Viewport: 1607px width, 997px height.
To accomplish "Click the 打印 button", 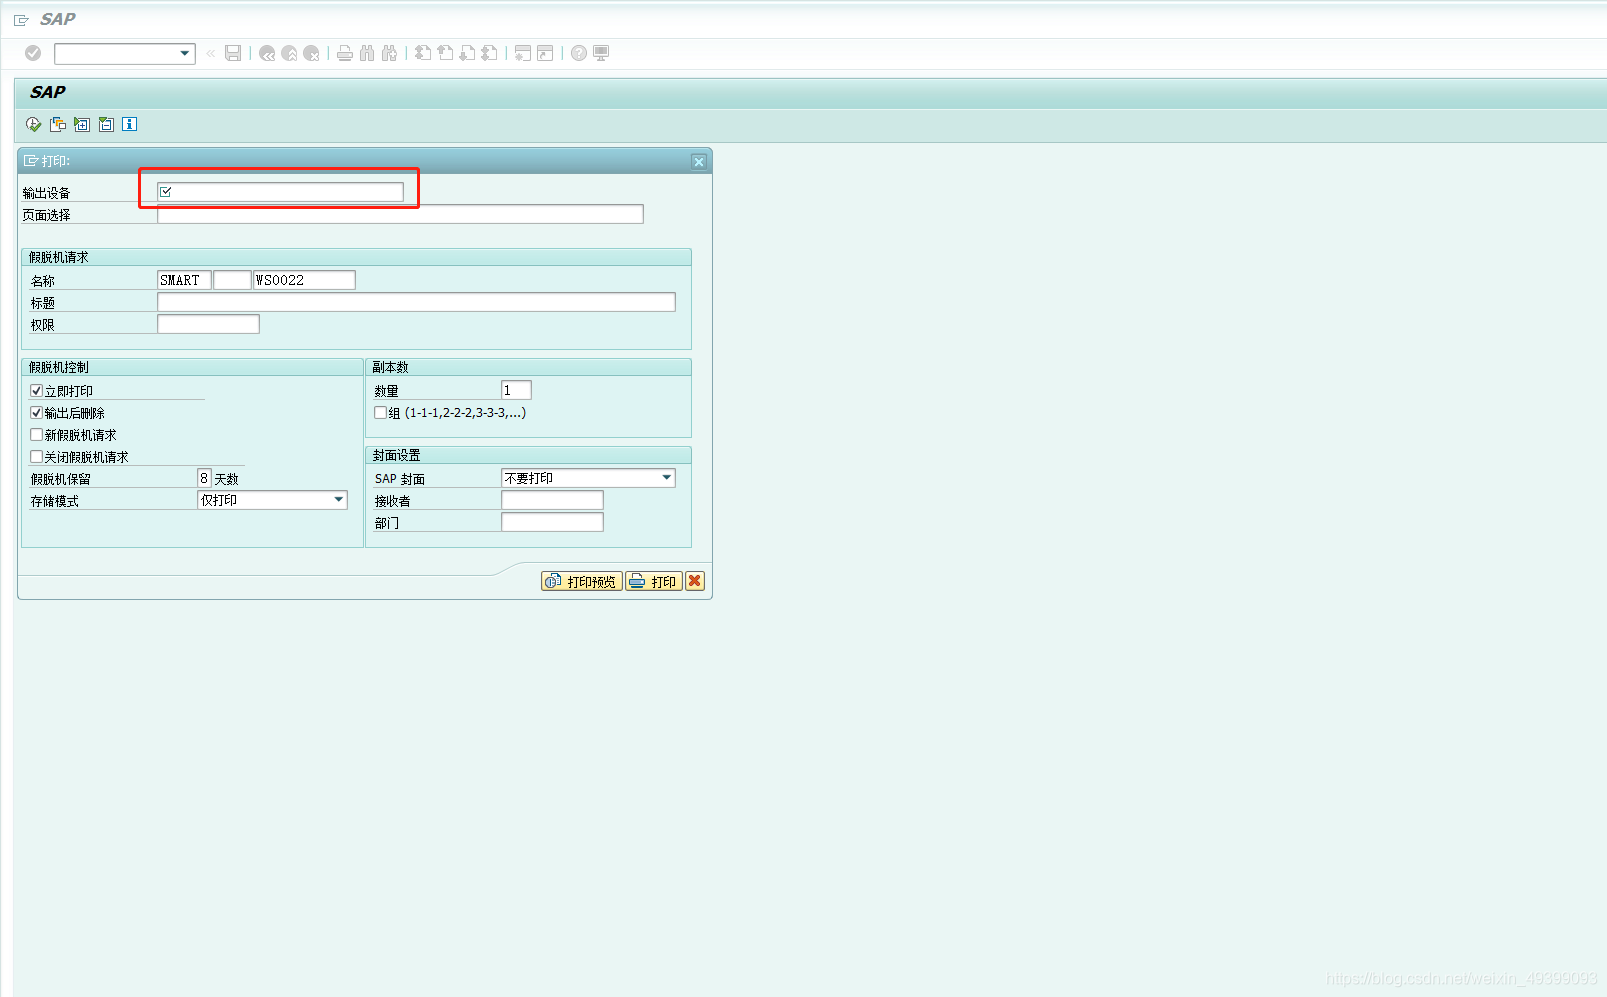I will (x=654, y=581).
